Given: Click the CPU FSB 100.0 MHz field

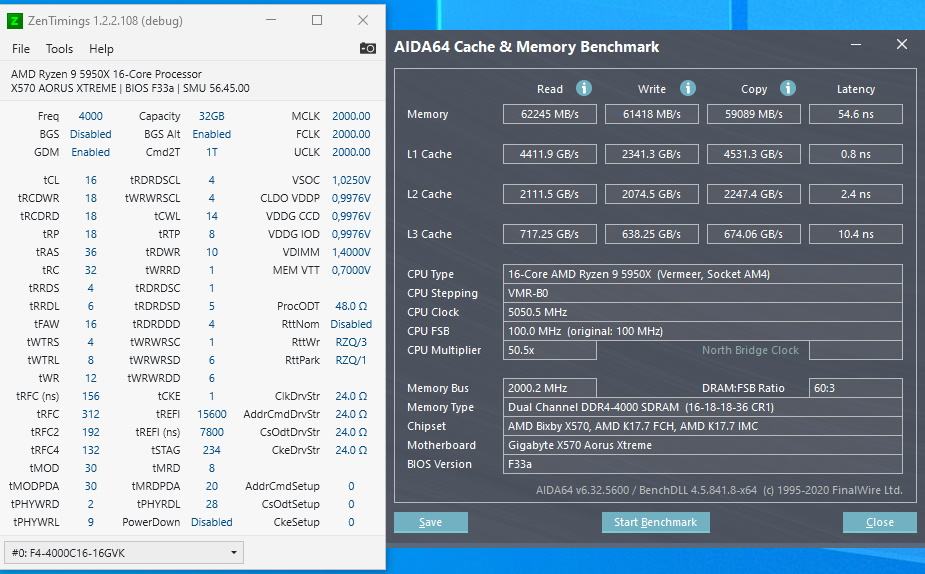Looking at the screenshot, I should 703,331.
